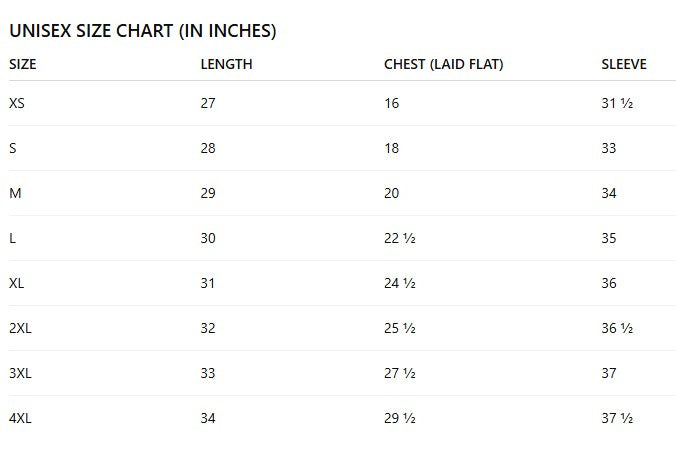
Task: Click the sleeve value 36 ½ for 2XL
Action: [x=617, y=328]
